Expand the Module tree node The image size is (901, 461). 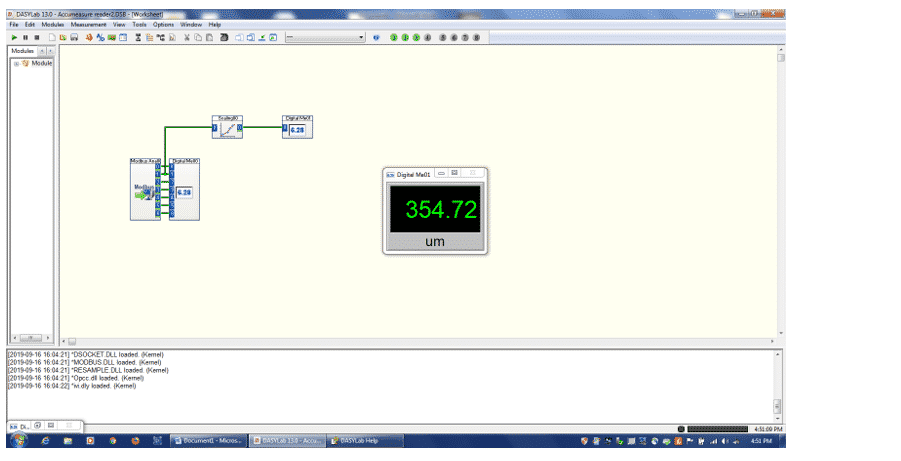pos(16,63)
